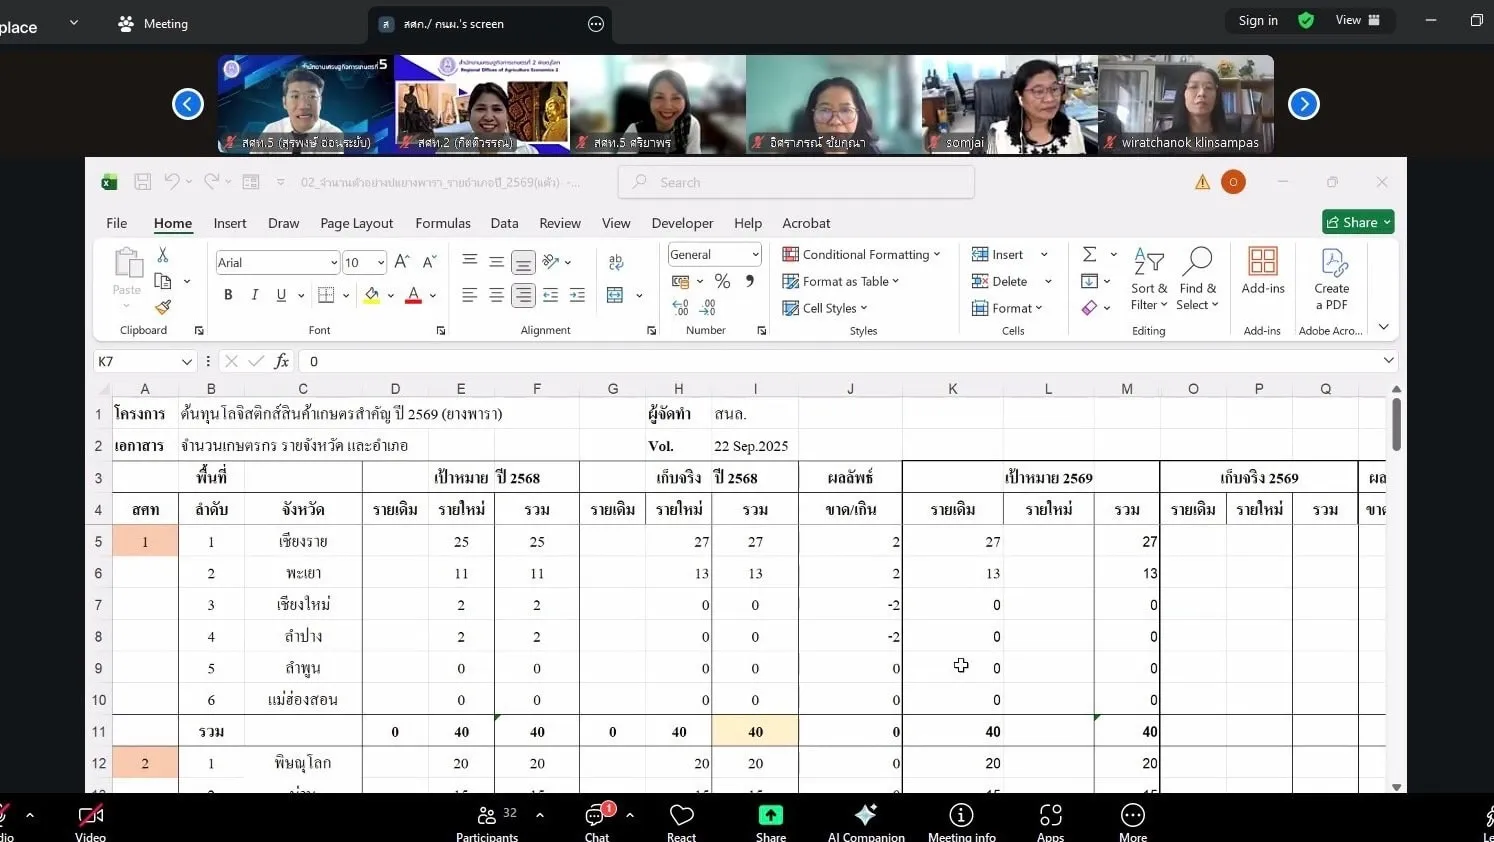Click the AutoSum sigma icon
The image size is (1494, 842).
[x=1090, y=255]
